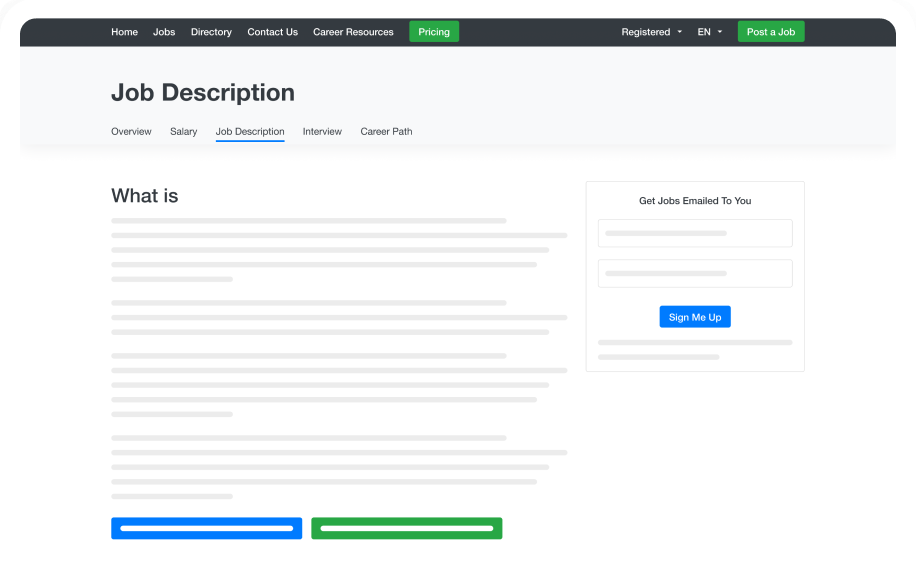Open the Interview tab
916x576 pixels.
click(x=322, y=132)
